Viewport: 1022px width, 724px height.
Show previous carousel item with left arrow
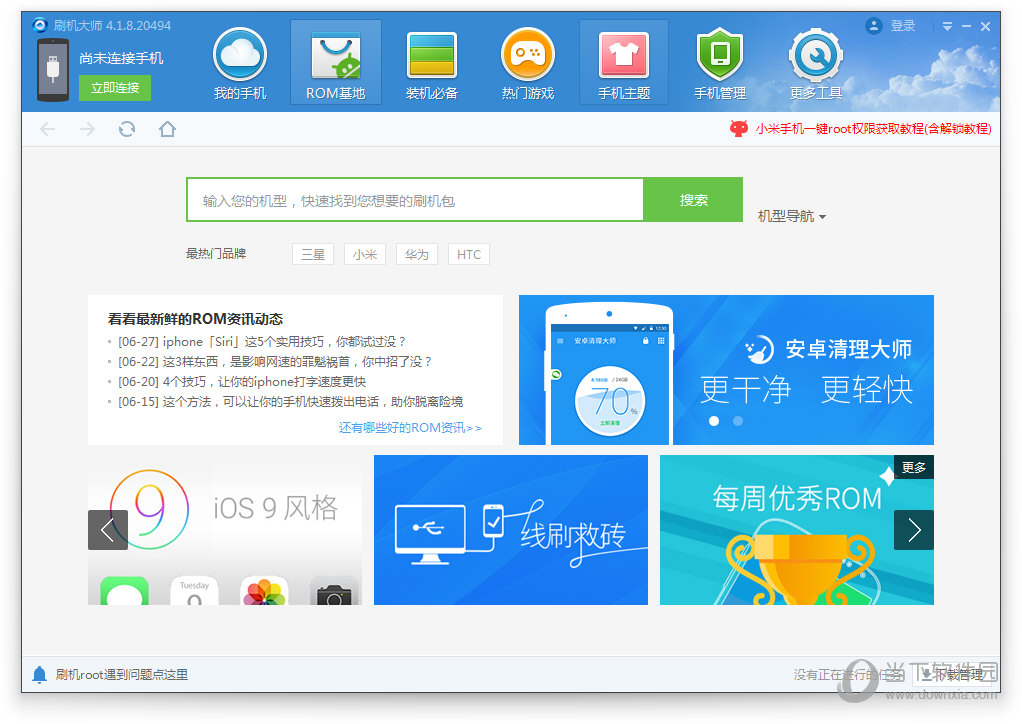pyautogui.click(x=108, y=530)
